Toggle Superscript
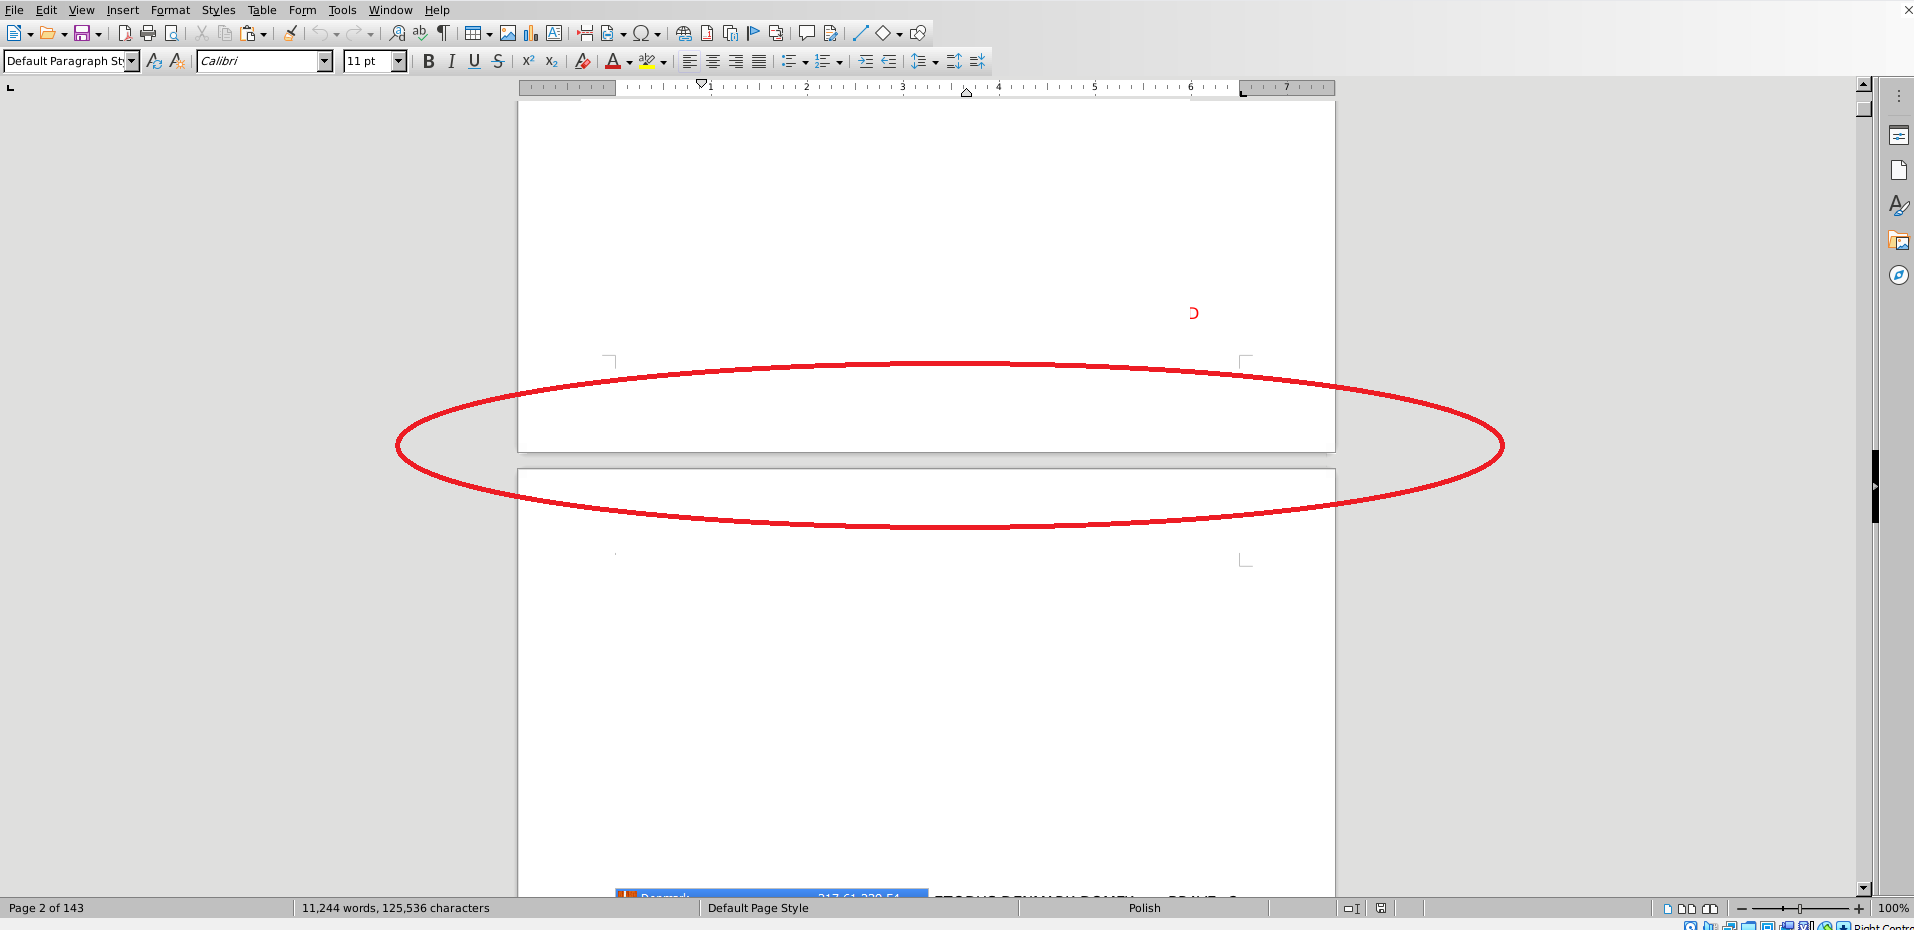This screenshot has width=1914, height=930. point(529,61)
